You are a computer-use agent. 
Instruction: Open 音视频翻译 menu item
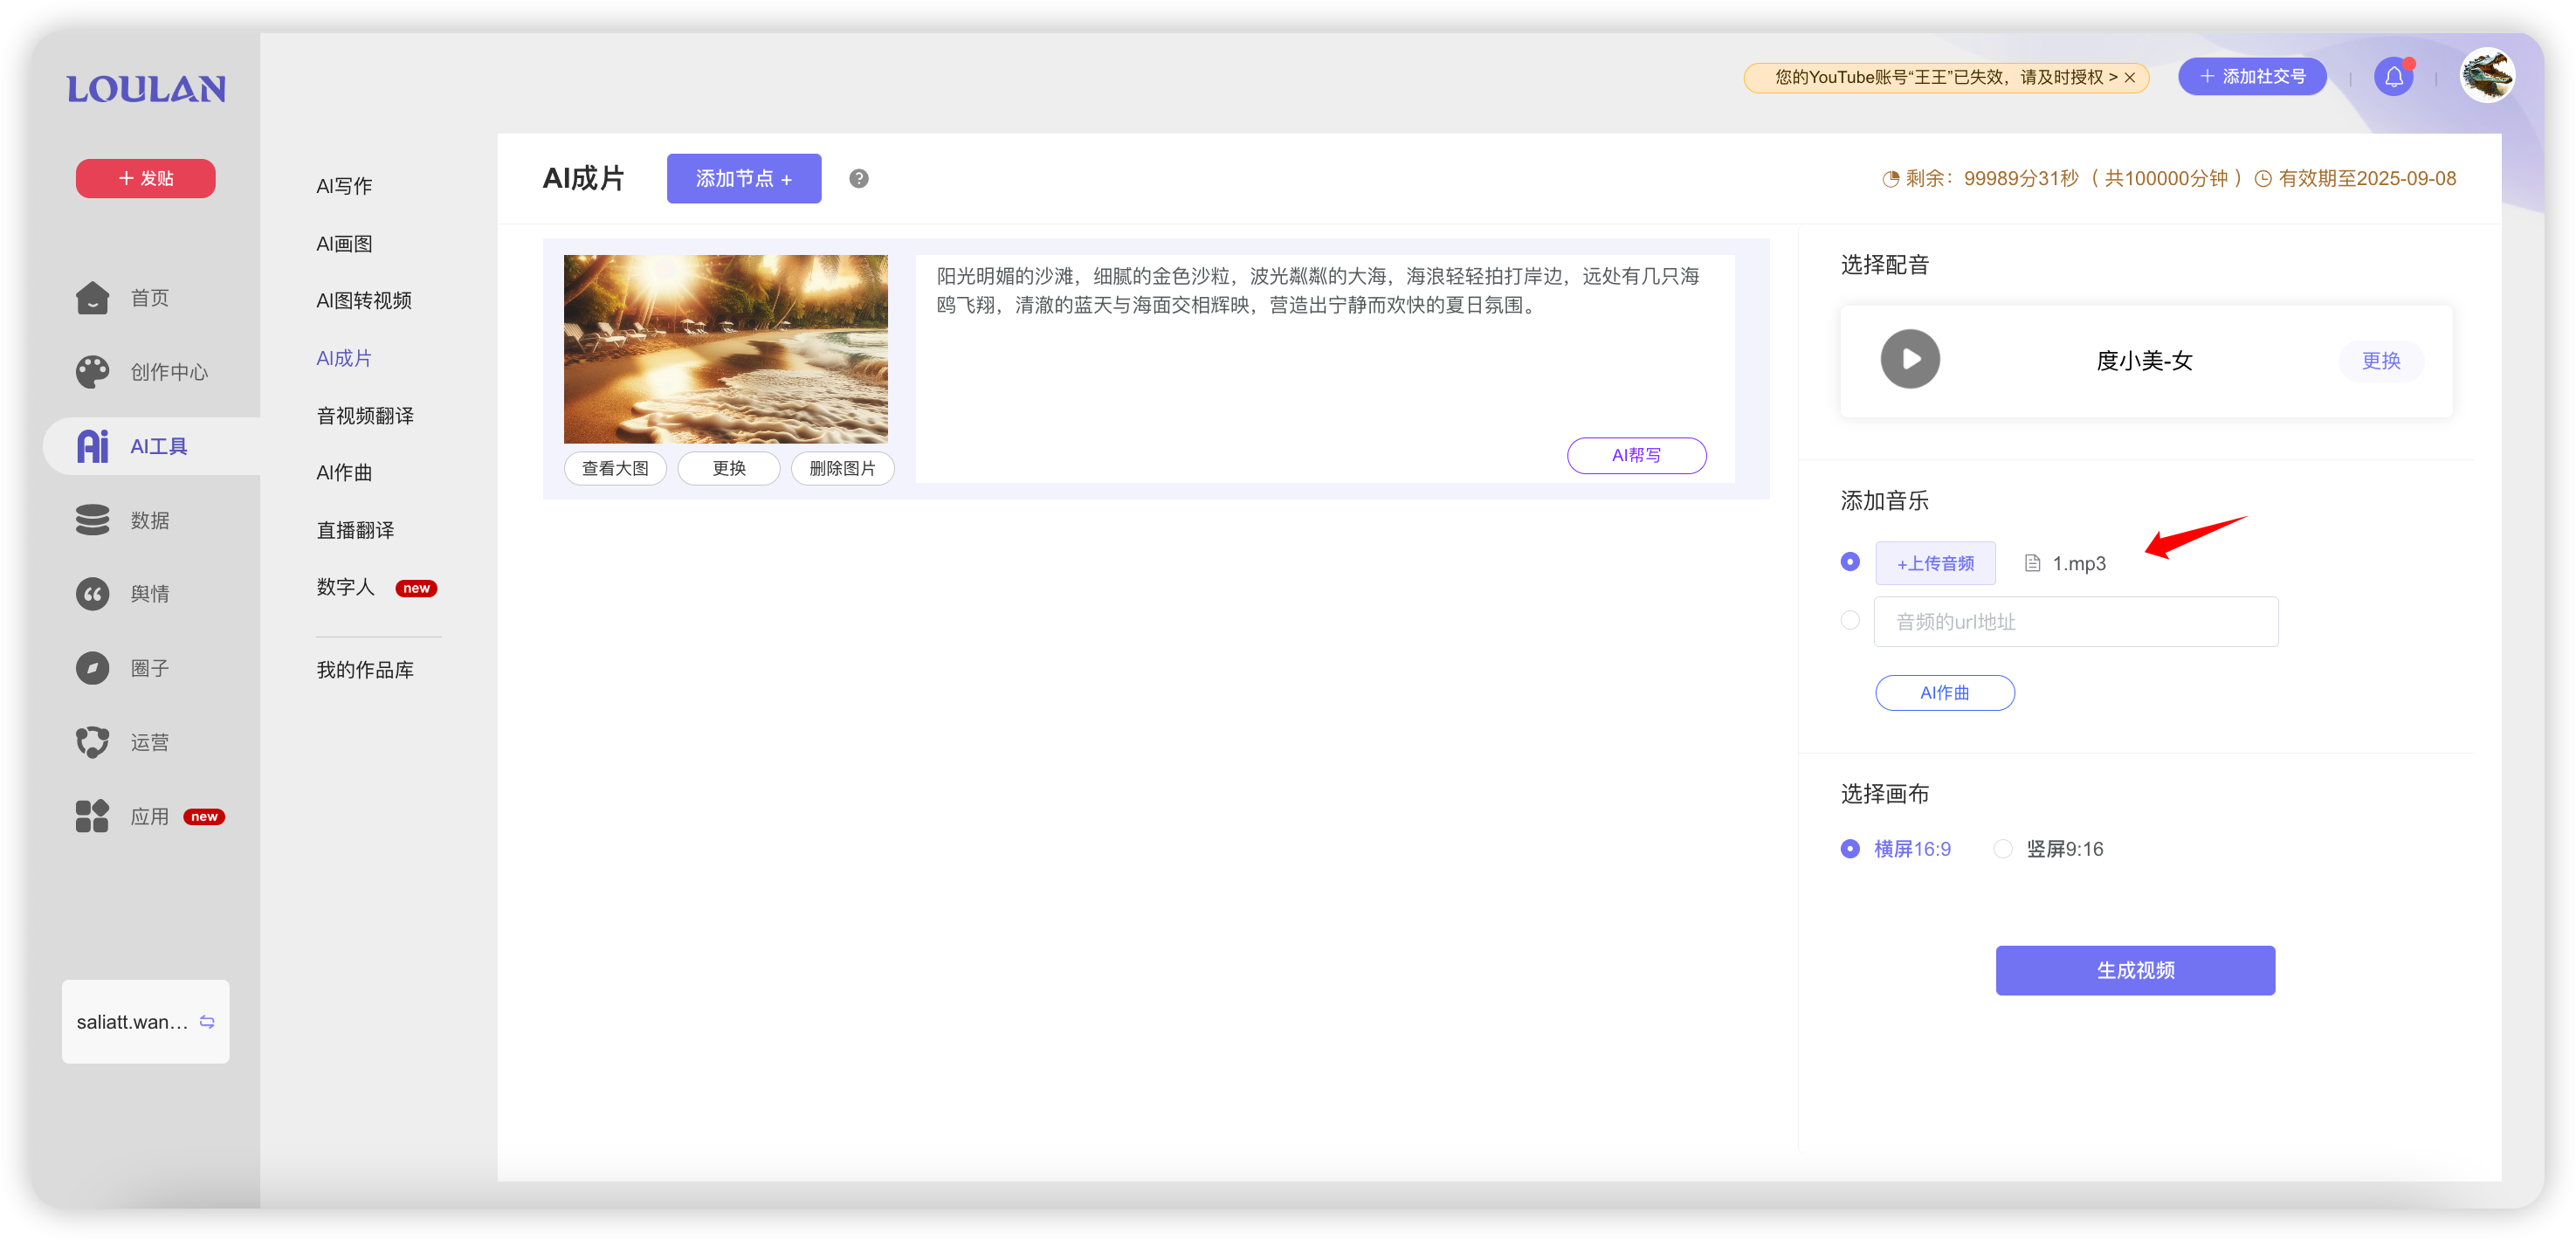pyautogui.click(x=365, y=416)
